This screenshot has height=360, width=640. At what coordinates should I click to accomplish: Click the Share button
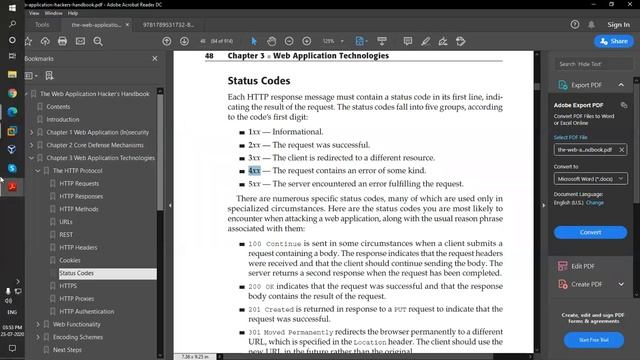click(x=614, y=41)
